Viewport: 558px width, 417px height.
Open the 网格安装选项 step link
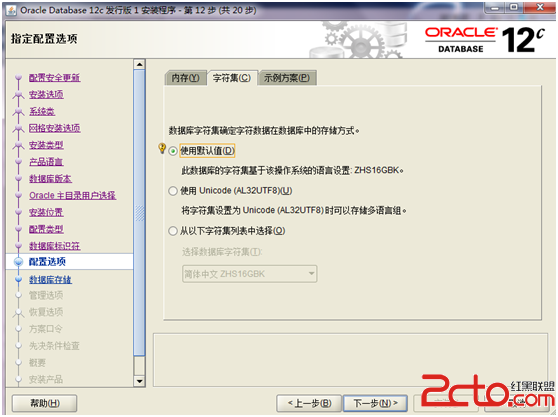[x=54, y=128]
